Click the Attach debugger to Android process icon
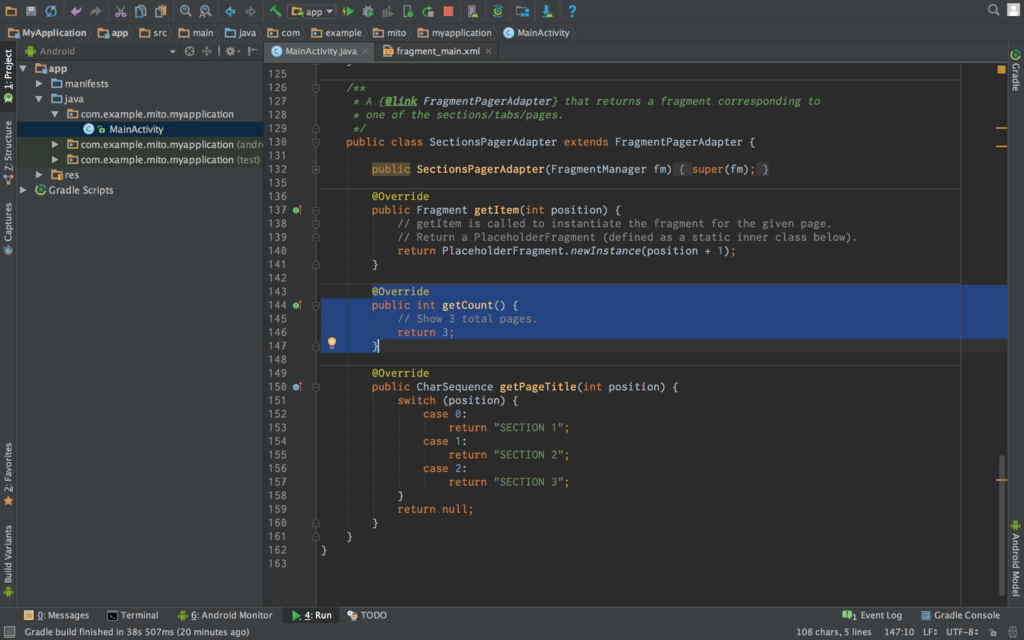The width and height of the screenshot is (1024, 640). (408, 11)
